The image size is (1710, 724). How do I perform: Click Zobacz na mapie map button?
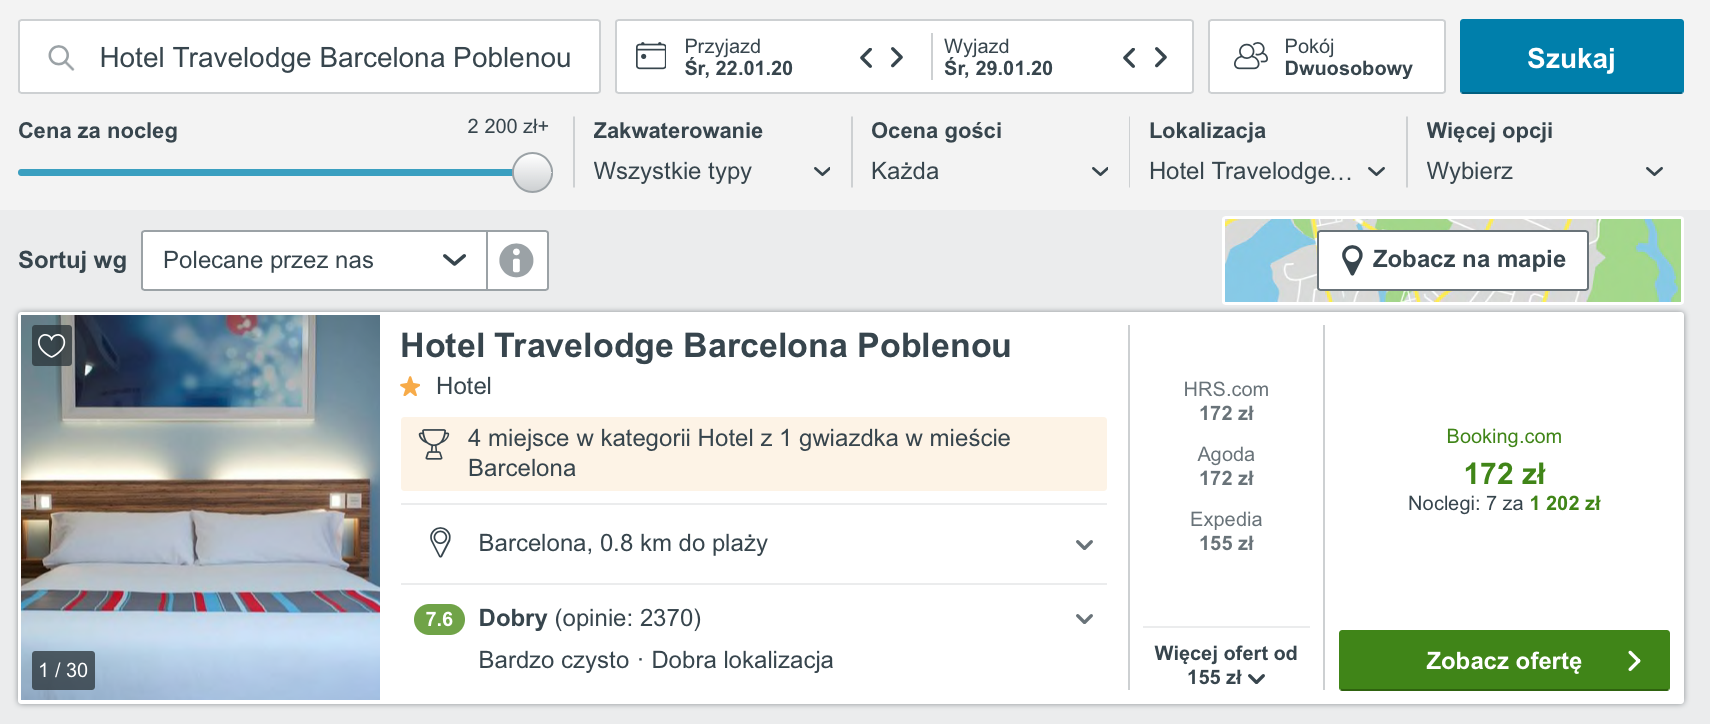tap(1453, 260)
